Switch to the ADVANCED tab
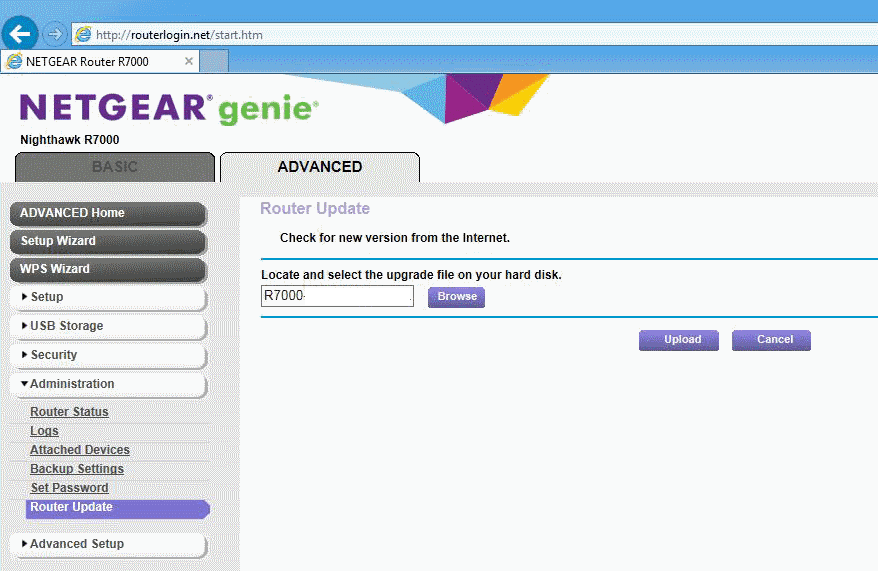Image resolution: width=878 pixels, height=571 pixels. pyautogui.click(x=320, y=167)
